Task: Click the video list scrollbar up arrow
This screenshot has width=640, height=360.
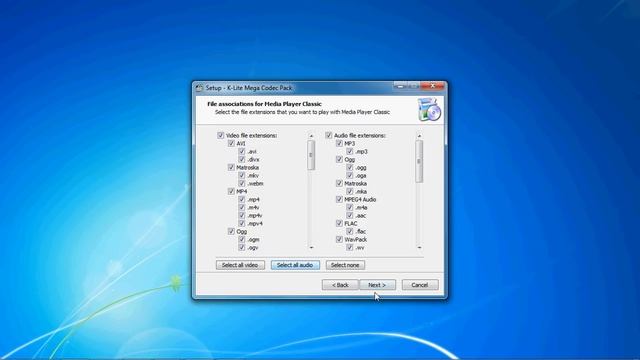Action: point(311,136)
